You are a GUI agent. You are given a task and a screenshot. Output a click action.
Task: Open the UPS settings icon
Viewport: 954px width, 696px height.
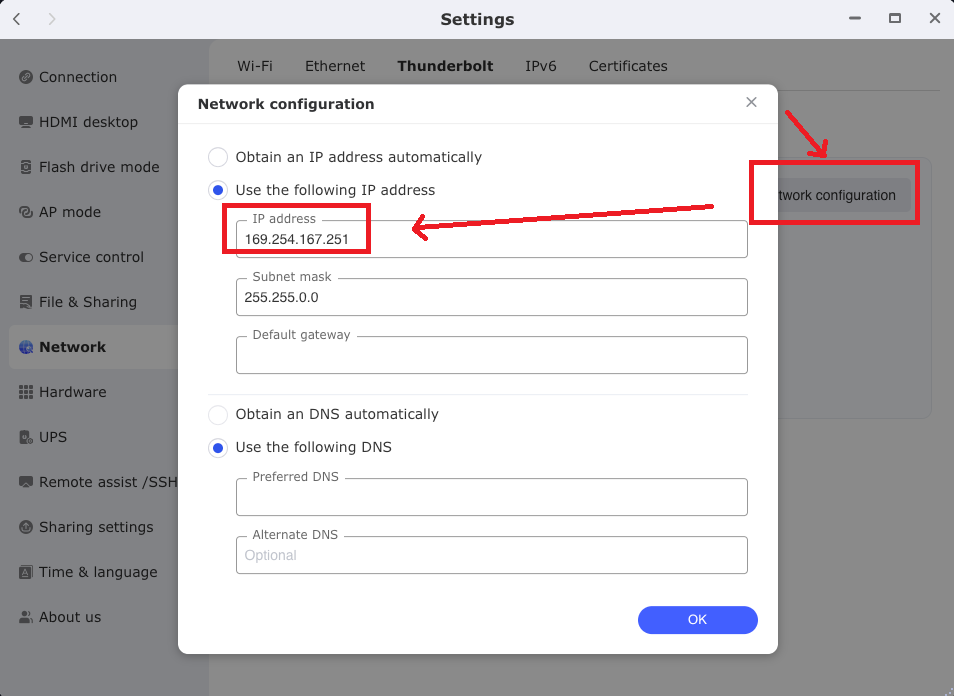click(x=26, y=437)
